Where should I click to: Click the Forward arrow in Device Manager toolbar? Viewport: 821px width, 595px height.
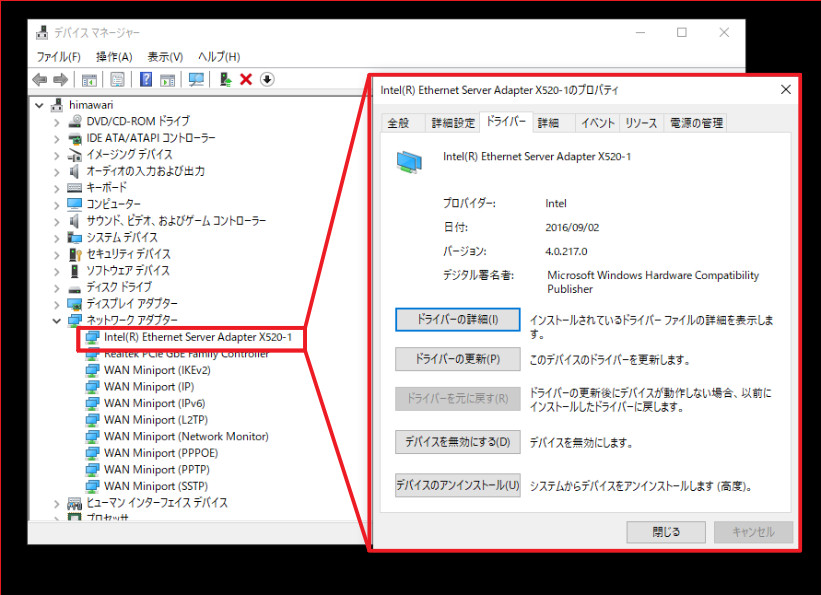[x=61, y=80]
